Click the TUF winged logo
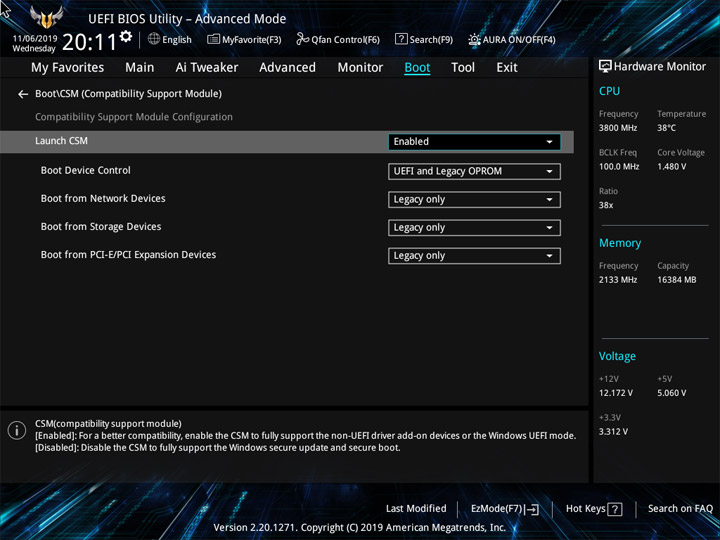The image size is (720, 540). point(46,17)
